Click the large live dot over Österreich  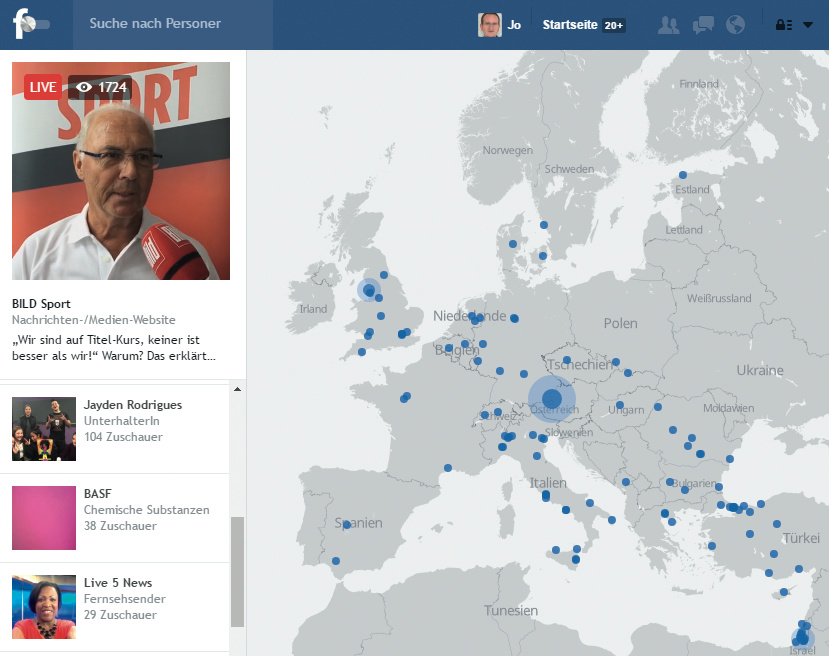551,399
